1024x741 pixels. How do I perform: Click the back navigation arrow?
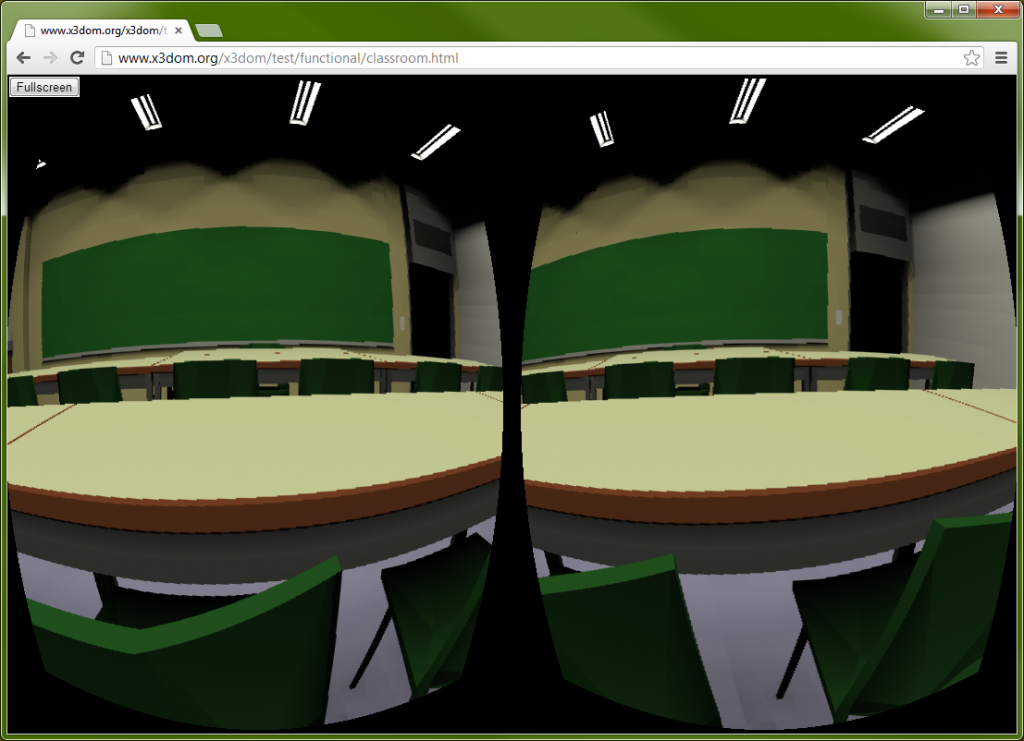tap(22, 57)
